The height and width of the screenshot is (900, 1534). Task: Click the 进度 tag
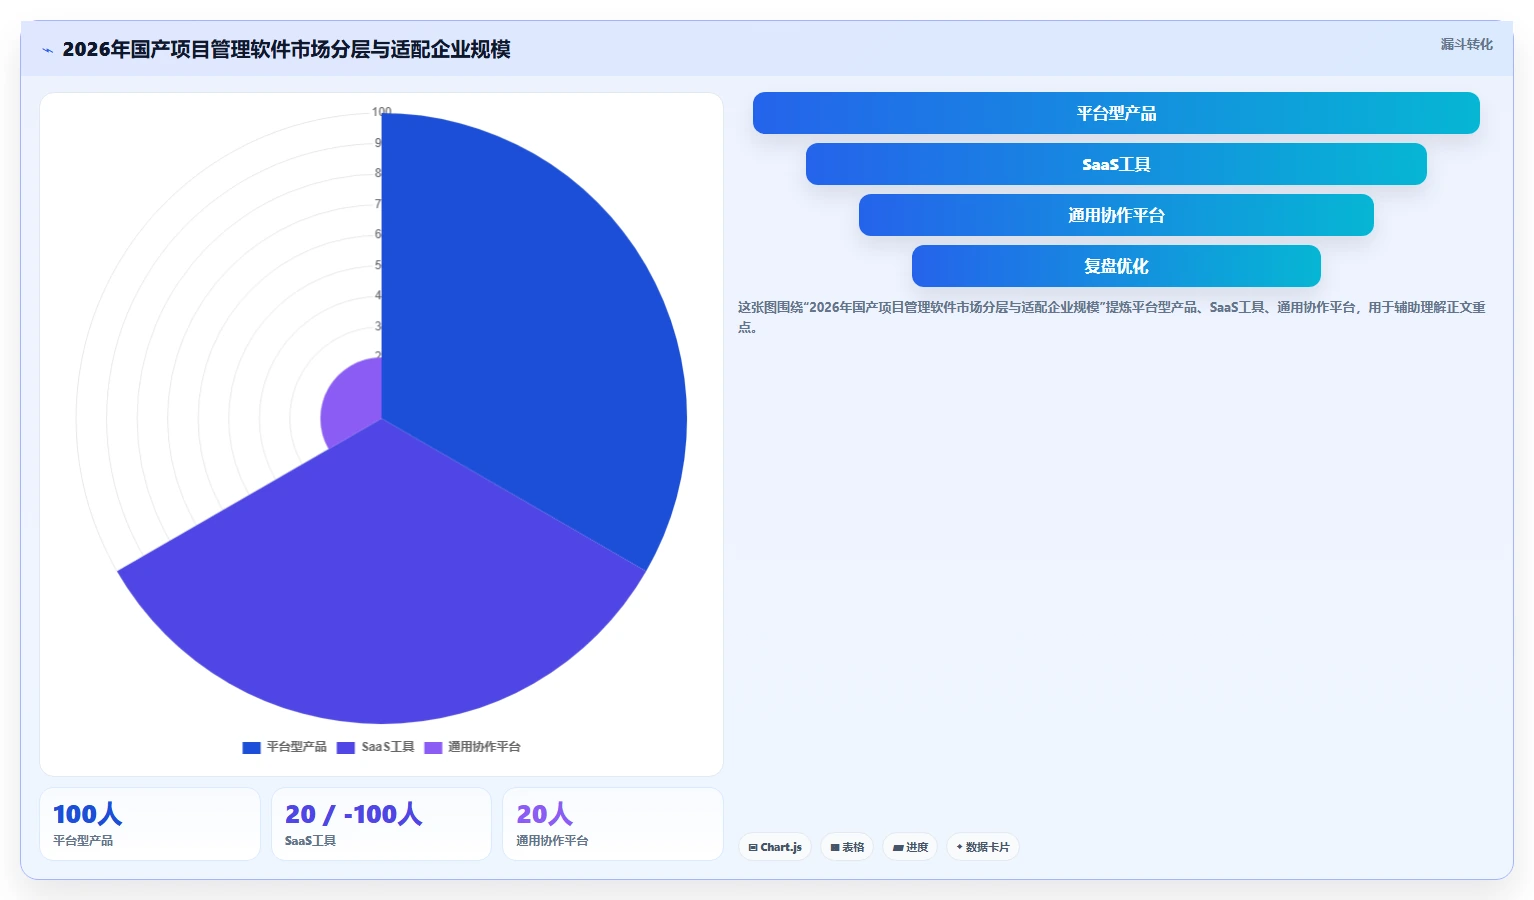coord(910,847)
